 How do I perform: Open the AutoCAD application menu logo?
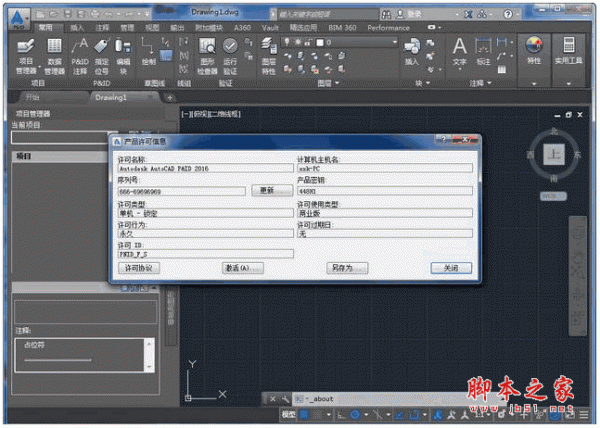coord(18,19)
